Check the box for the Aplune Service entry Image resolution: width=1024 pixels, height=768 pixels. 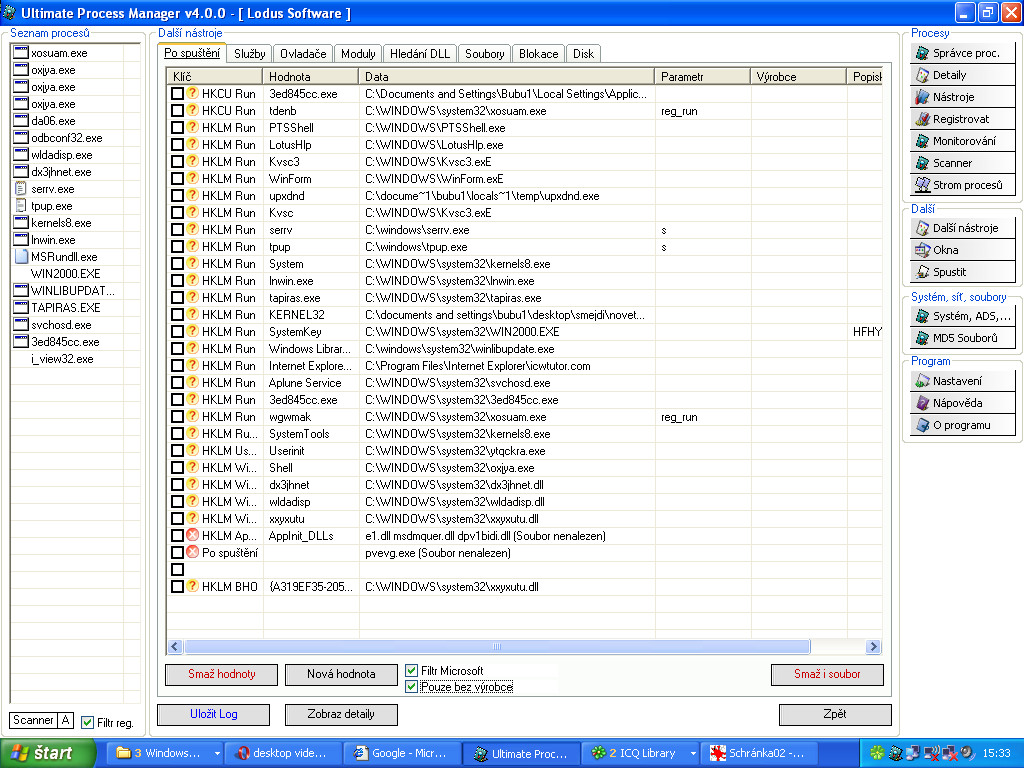click(177, 383)
